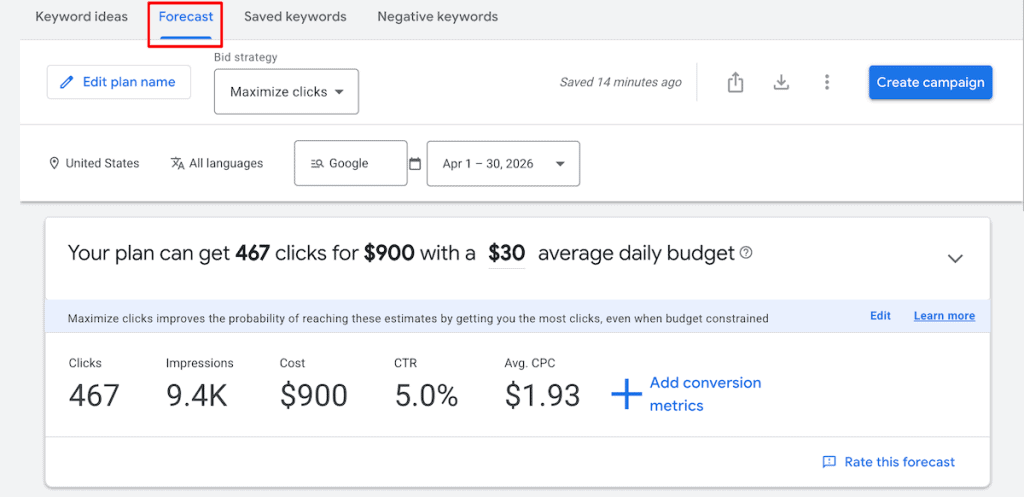Click All languages setting
Image resolution: width=1024 pixels, height=497 pixels.
pyautogui.click(x=226, y=163)
